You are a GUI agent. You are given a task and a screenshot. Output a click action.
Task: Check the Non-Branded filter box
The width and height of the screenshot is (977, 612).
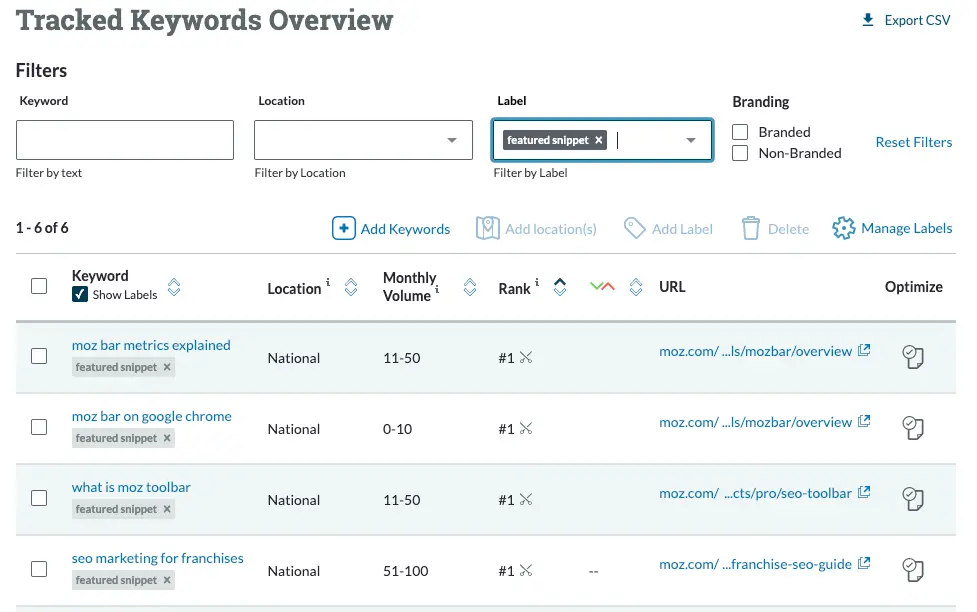(x=741, y=153)
